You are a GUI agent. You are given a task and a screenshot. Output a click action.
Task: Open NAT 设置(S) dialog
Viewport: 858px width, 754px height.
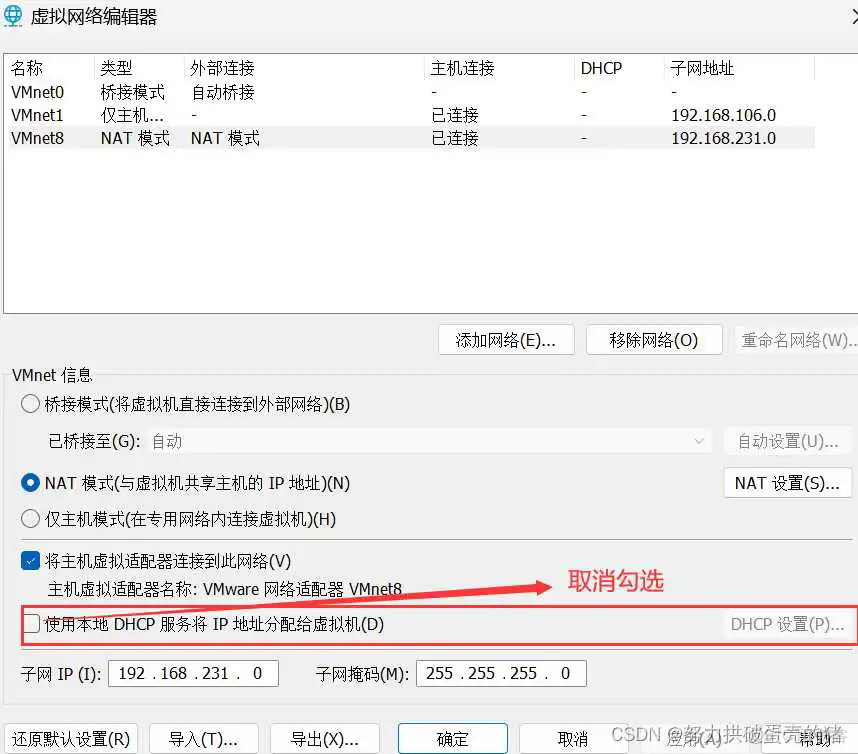pos(787,483)
